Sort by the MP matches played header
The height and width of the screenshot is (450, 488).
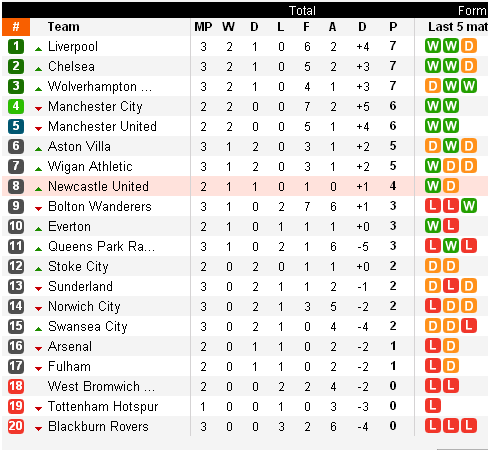[203, 27]
